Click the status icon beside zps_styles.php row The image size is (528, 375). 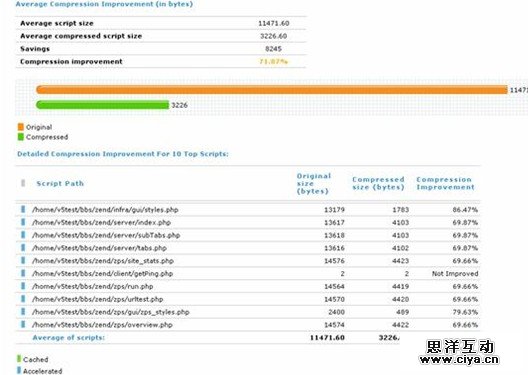[x=23, y=312]
